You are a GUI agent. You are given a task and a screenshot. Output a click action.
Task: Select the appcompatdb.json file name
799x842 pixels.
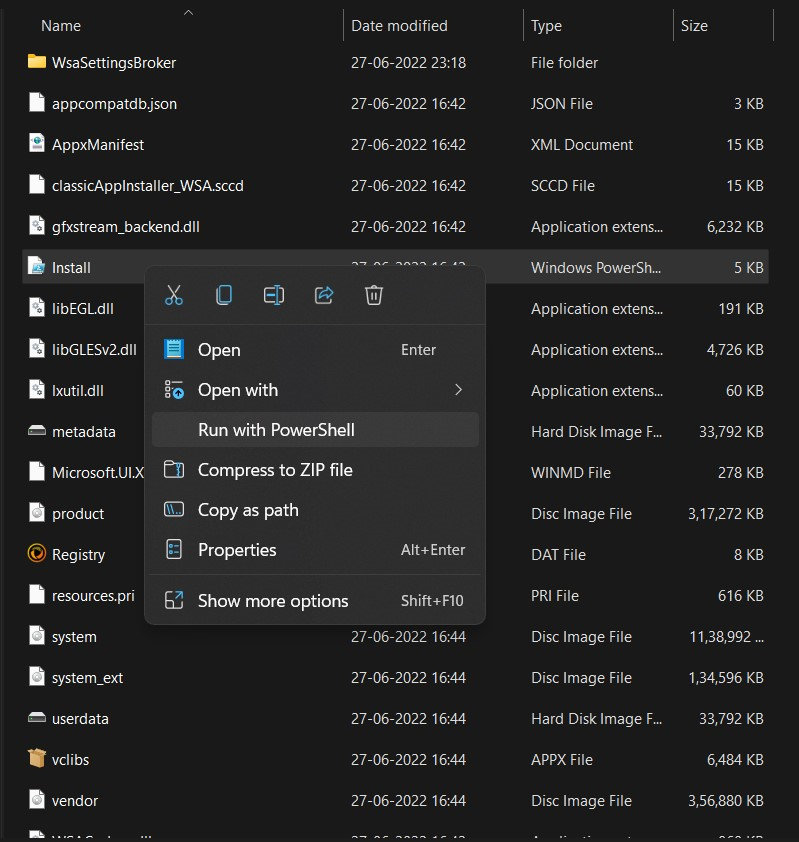coord(114,104)
